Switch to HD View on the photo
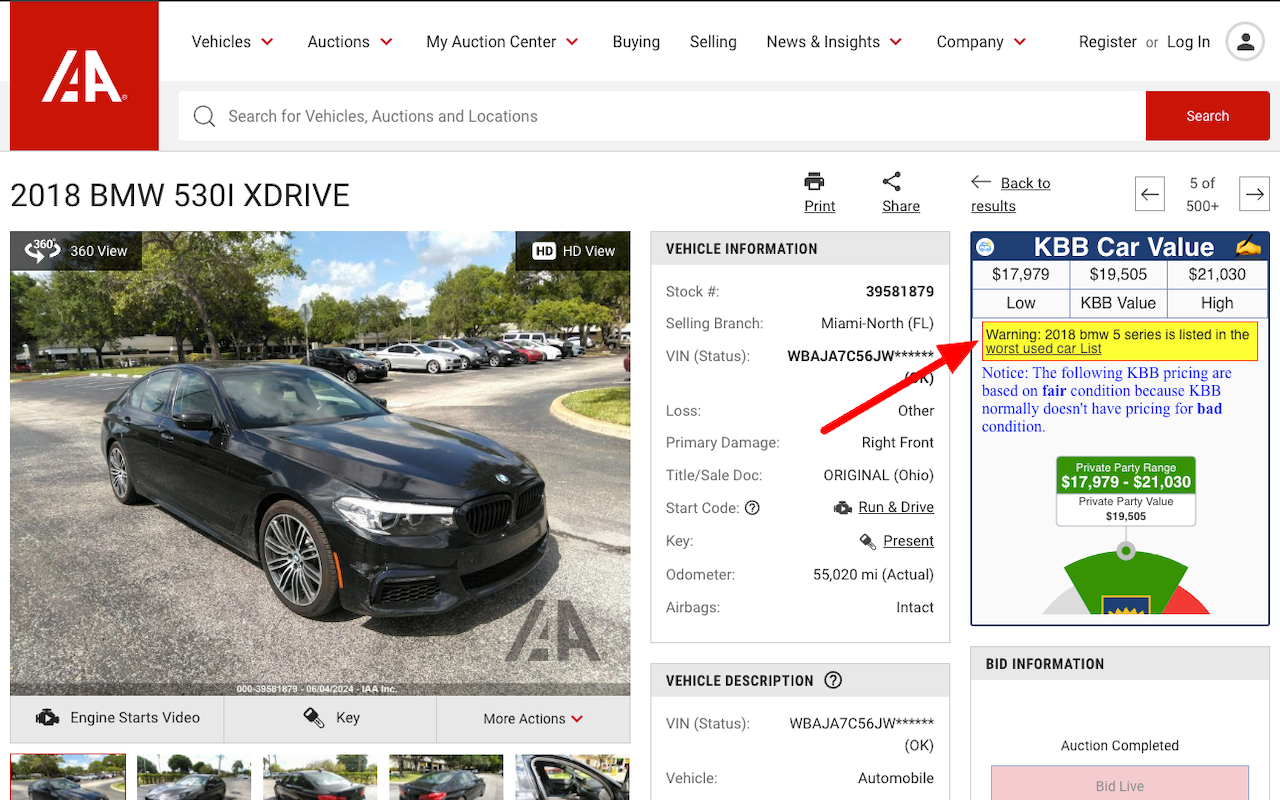Image resolution: width=1280 pixels, height=800 pixels. (573, 251)
